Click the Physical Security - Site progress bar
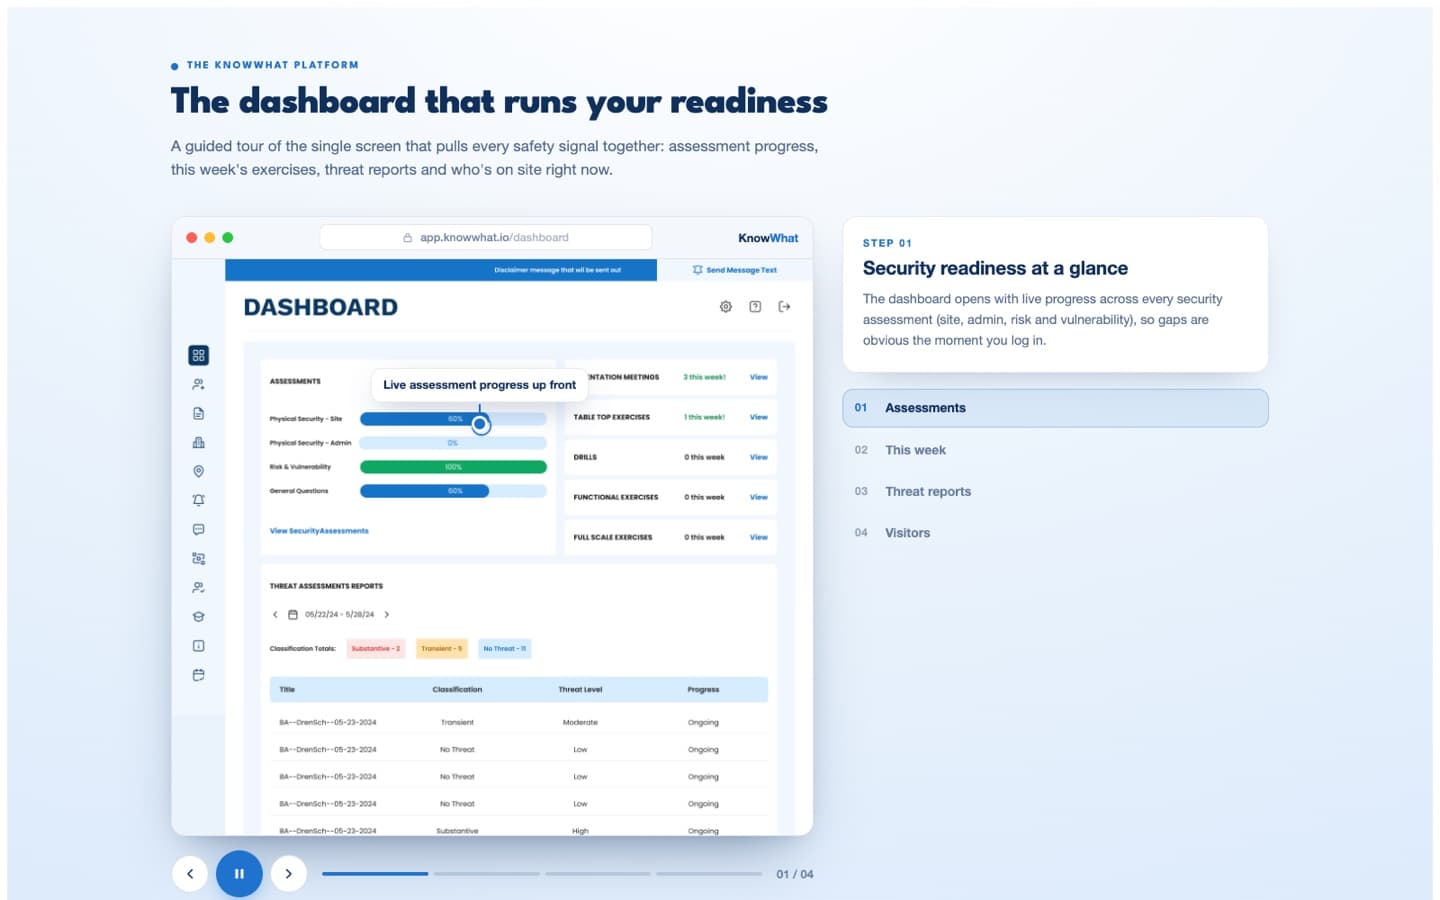The height and width of the screenshot is (900, 1440). (x=453, y=419)
